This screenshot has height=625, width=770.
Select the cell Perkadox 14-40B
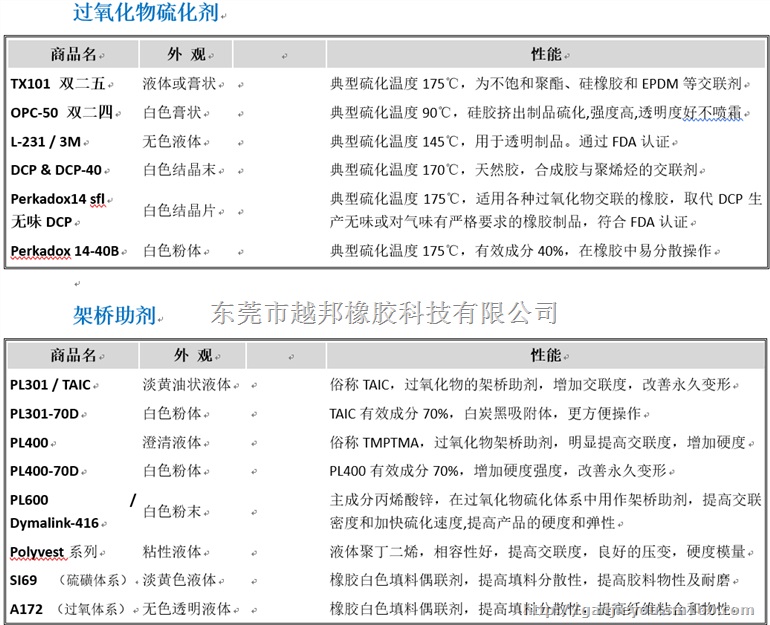coord(65,251)
